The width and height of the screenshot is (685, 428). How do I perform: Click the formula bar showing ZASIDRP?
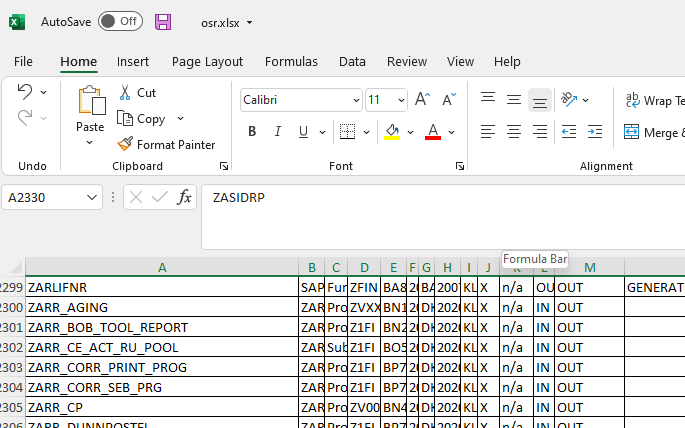click(x=443, y=217)
